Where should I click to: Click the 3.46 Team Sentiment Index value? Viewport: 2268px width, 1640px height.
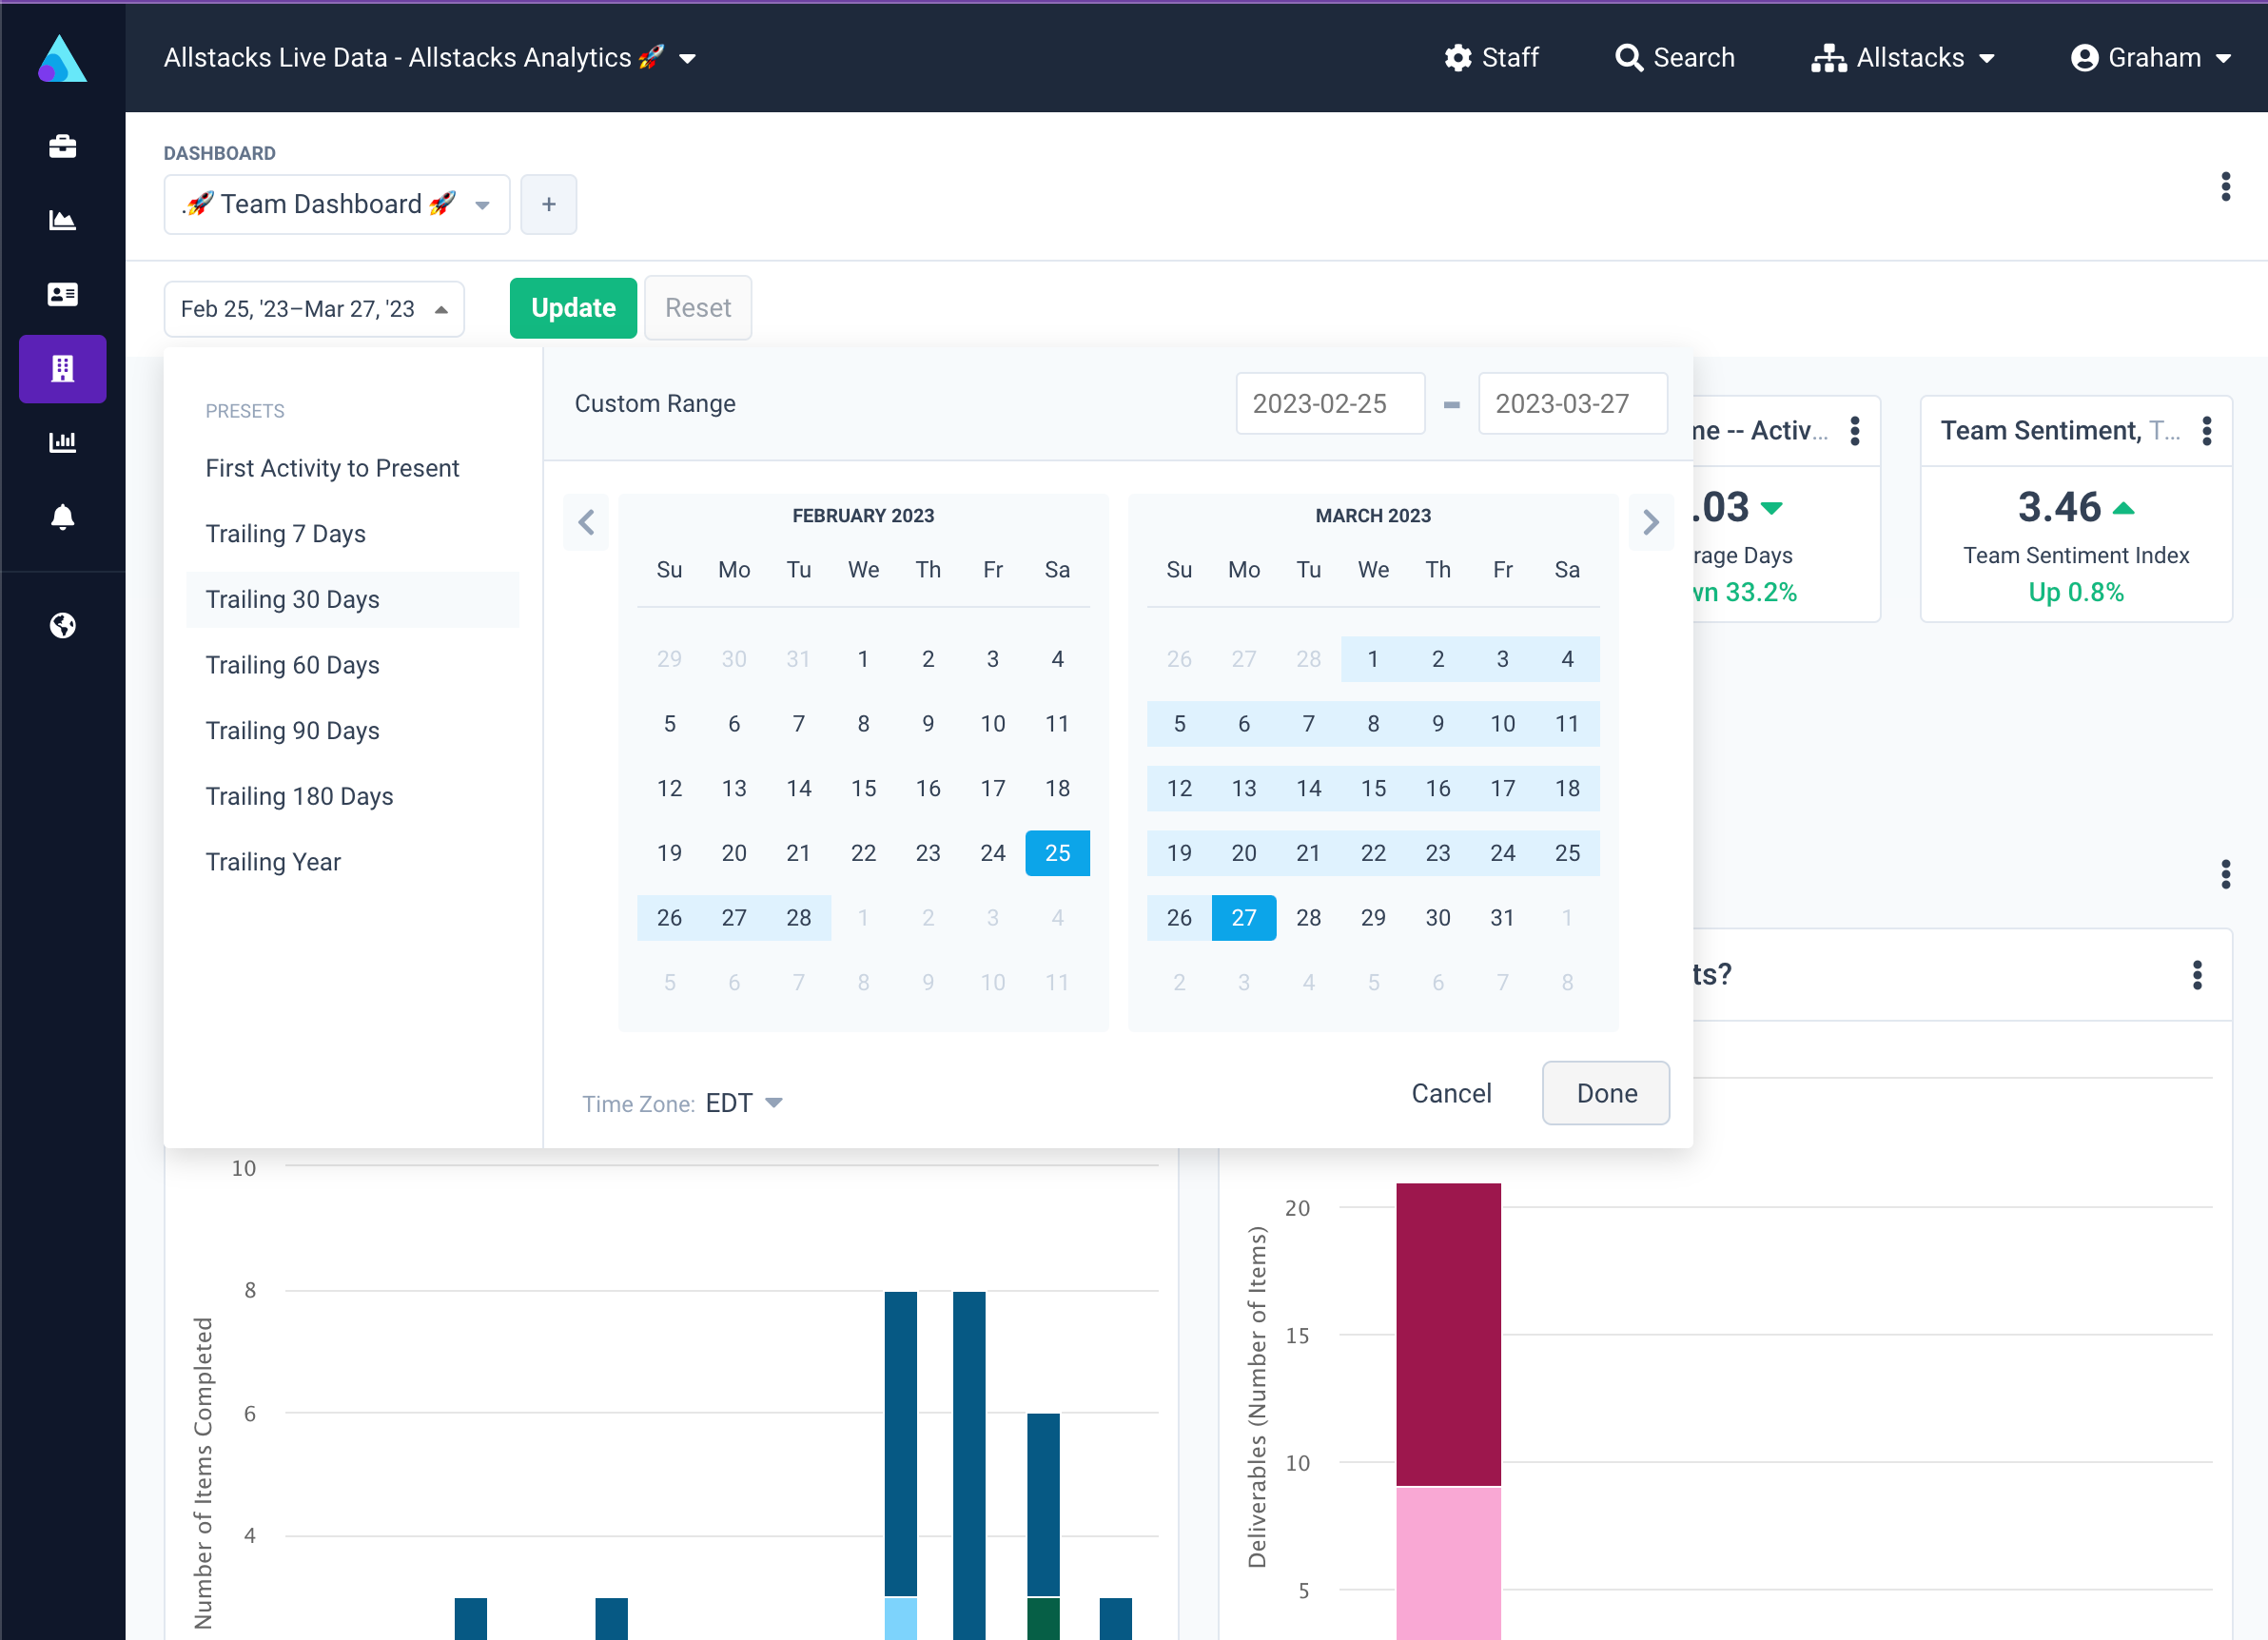[x=2059, y=508]
